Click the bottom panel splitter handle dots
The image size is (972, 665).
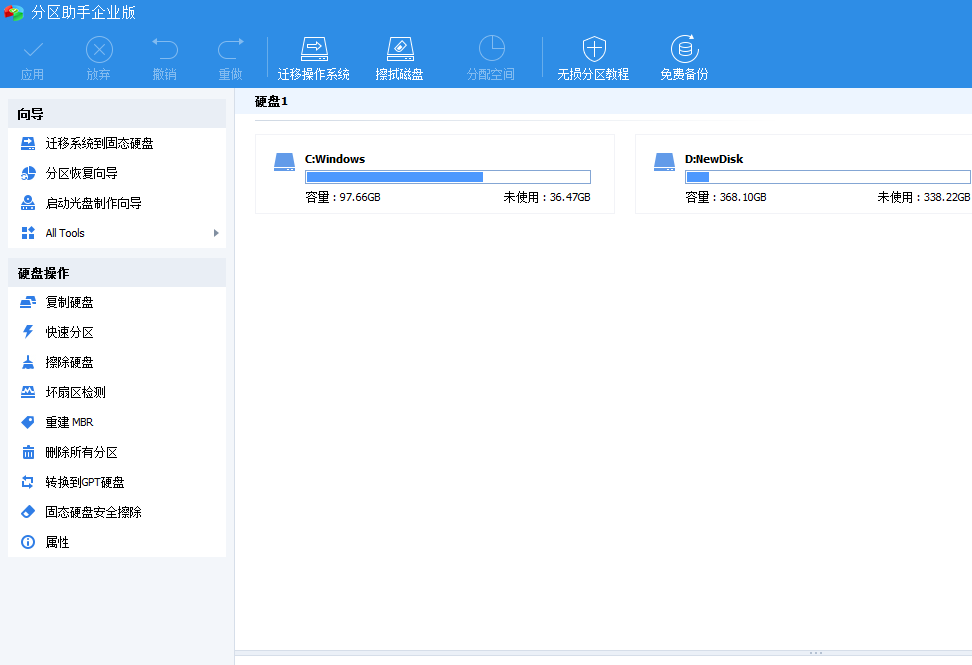click(x=816, y=653)
